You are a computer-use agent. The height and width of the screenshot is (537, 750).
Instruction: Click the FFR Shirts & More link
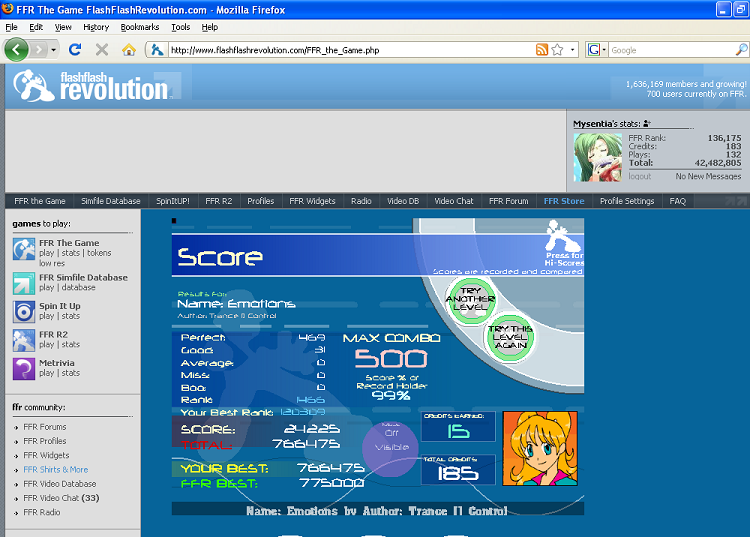(x=55, y=469)
